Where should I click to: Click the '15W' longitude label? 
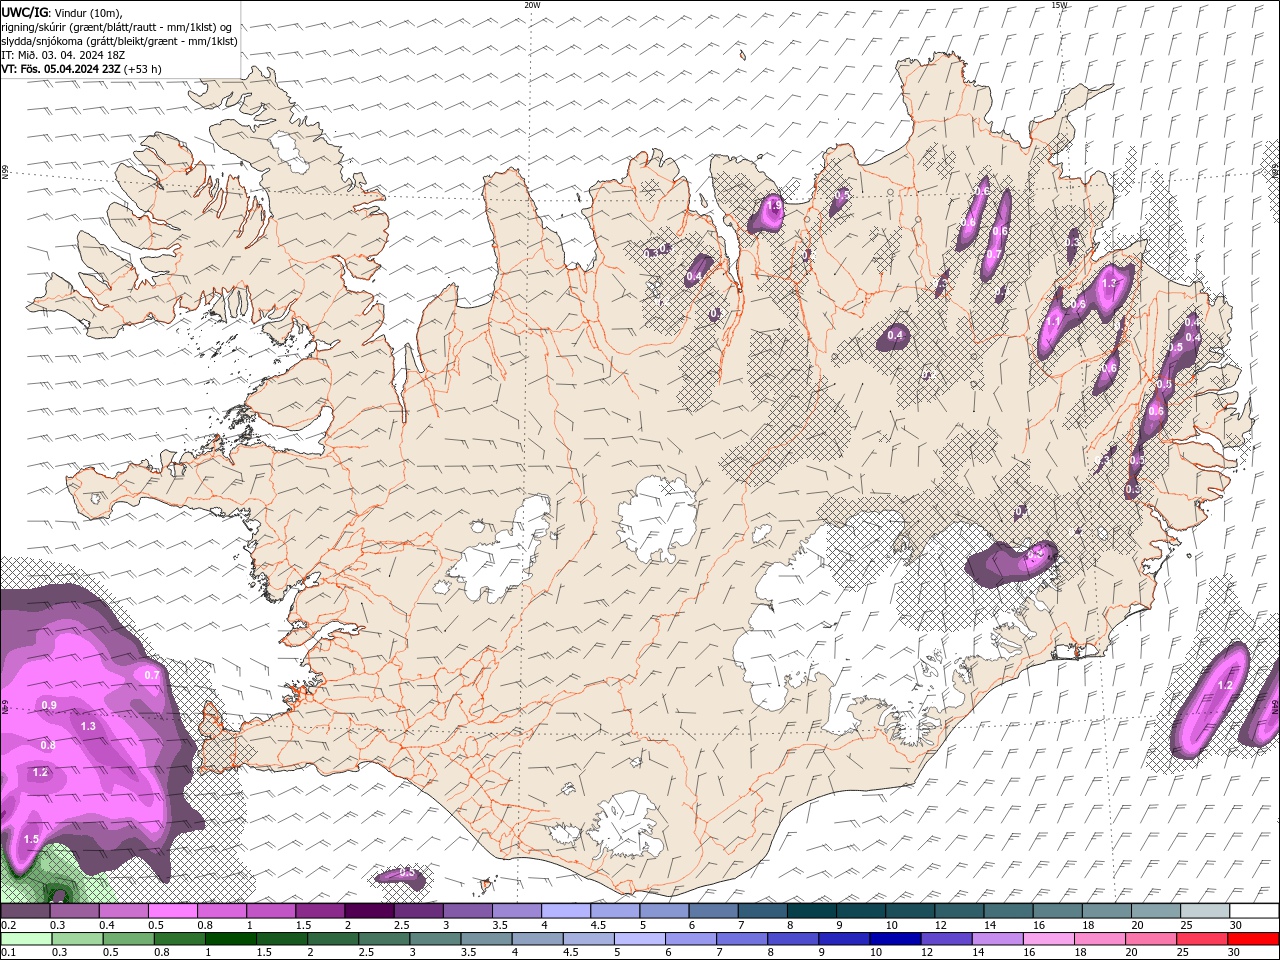(1059, 5)
